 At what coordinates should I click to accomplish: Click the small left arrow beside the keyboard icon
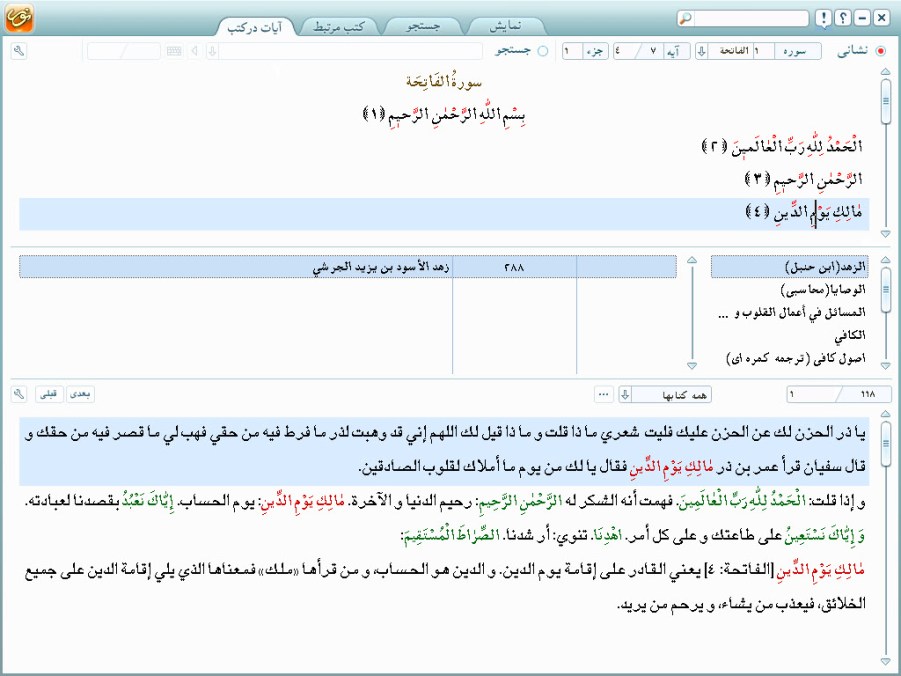[x=195, y=51]
